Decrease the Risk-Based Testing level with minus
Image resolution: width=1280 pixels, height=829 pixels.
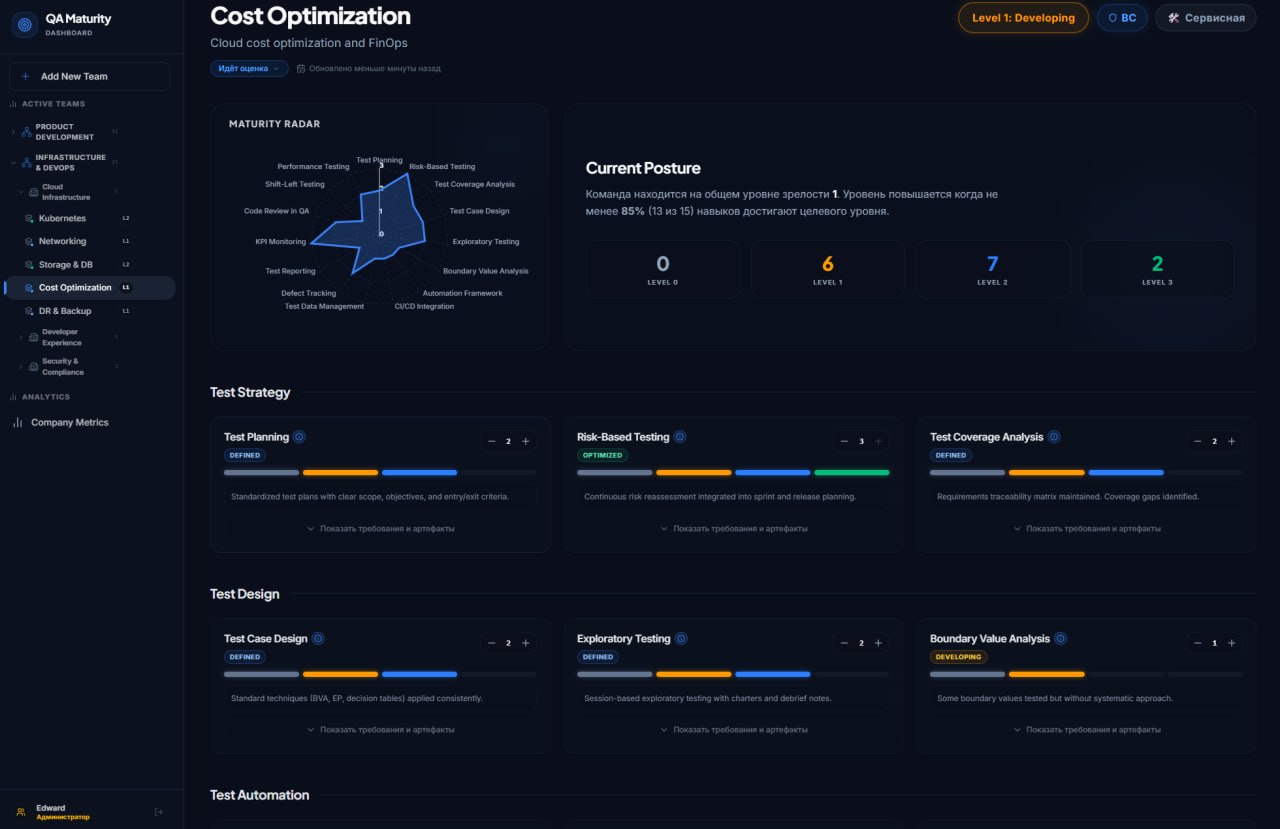[x=844, y=441]
